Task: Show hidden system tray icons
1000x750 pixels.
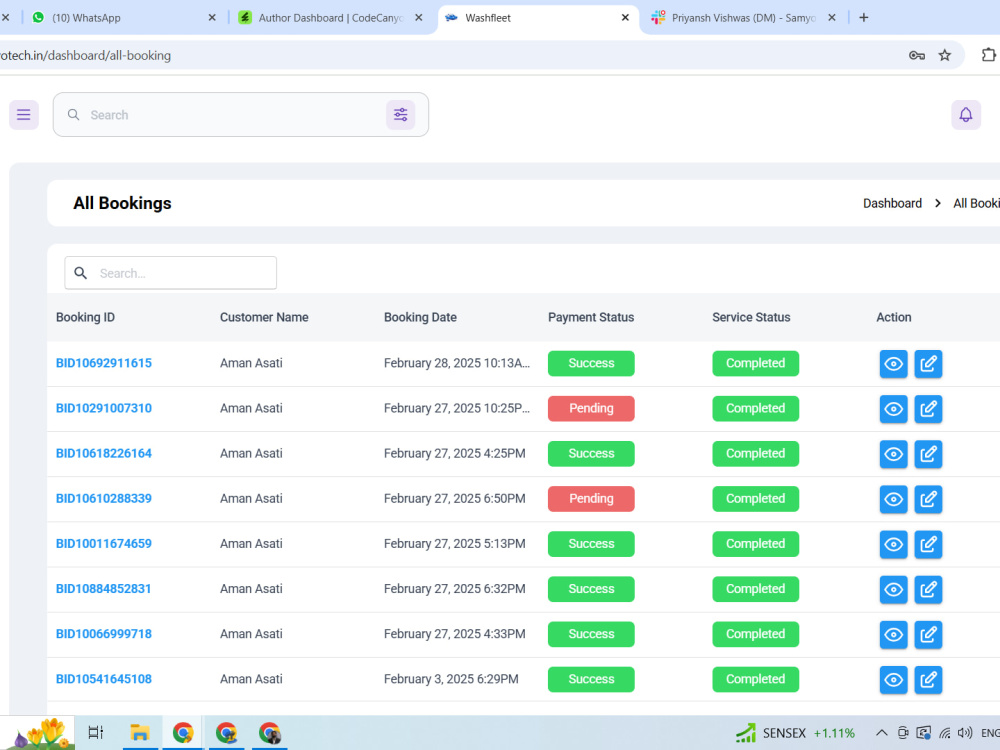Action: (881, 733)
